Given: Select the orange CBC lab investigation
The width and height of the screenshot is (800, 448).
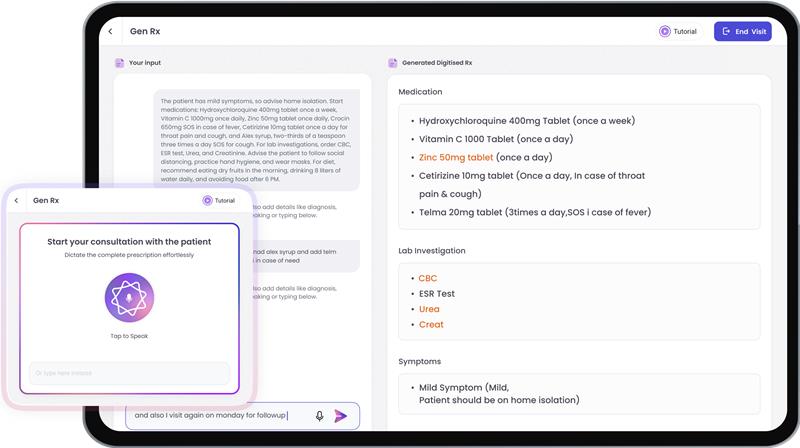Looking at the screenshot, I should click(427, 278).
